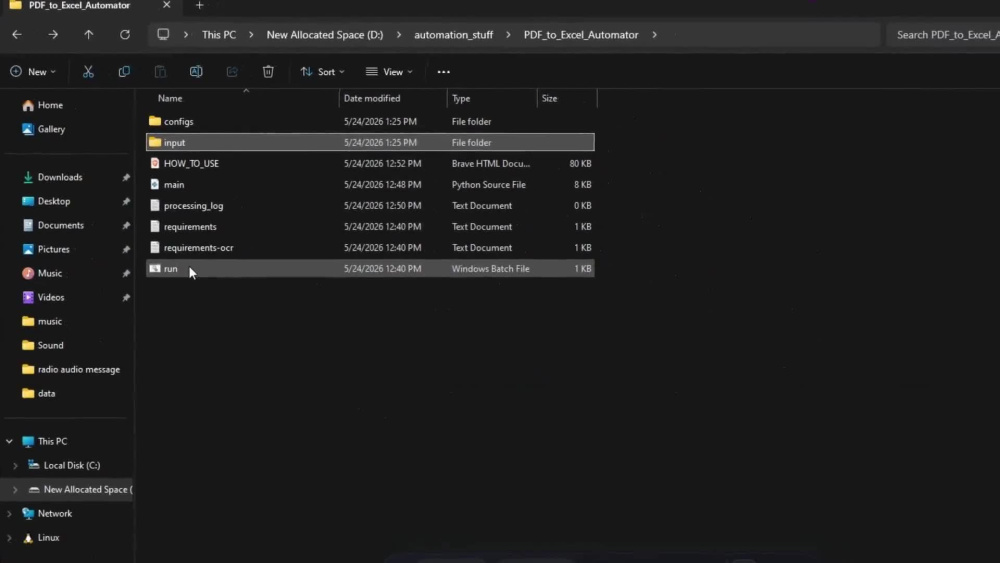Click the Cut scissors icon

point(88,71)
